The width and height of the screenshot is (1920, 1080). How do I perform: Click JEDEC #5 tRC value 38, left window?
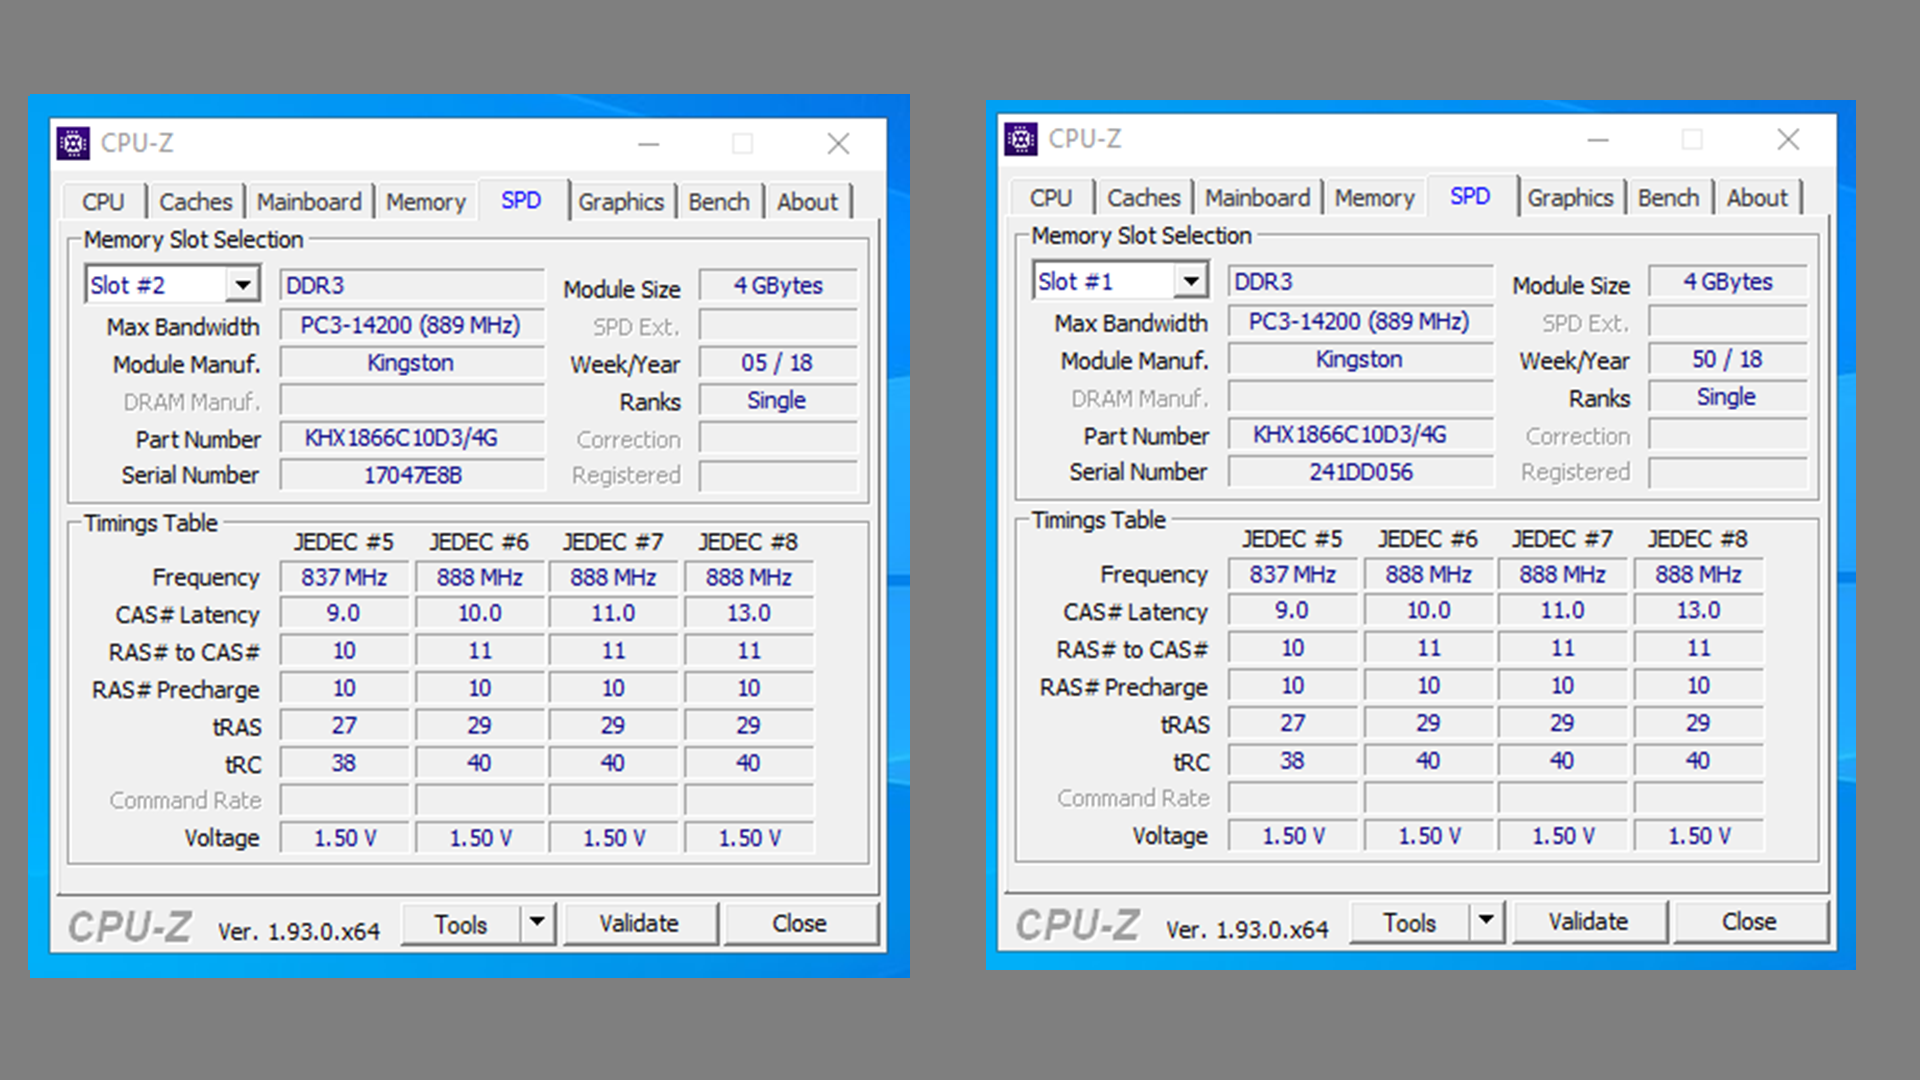[x=344, y=763]
